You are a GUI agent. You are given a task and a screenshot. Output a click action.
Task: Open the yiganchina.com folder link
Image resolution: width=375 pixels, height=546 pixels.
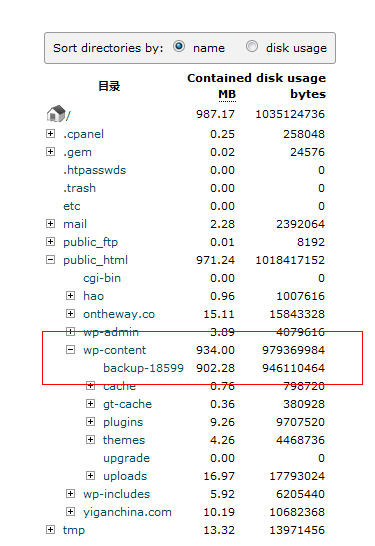tap(127, 512)
